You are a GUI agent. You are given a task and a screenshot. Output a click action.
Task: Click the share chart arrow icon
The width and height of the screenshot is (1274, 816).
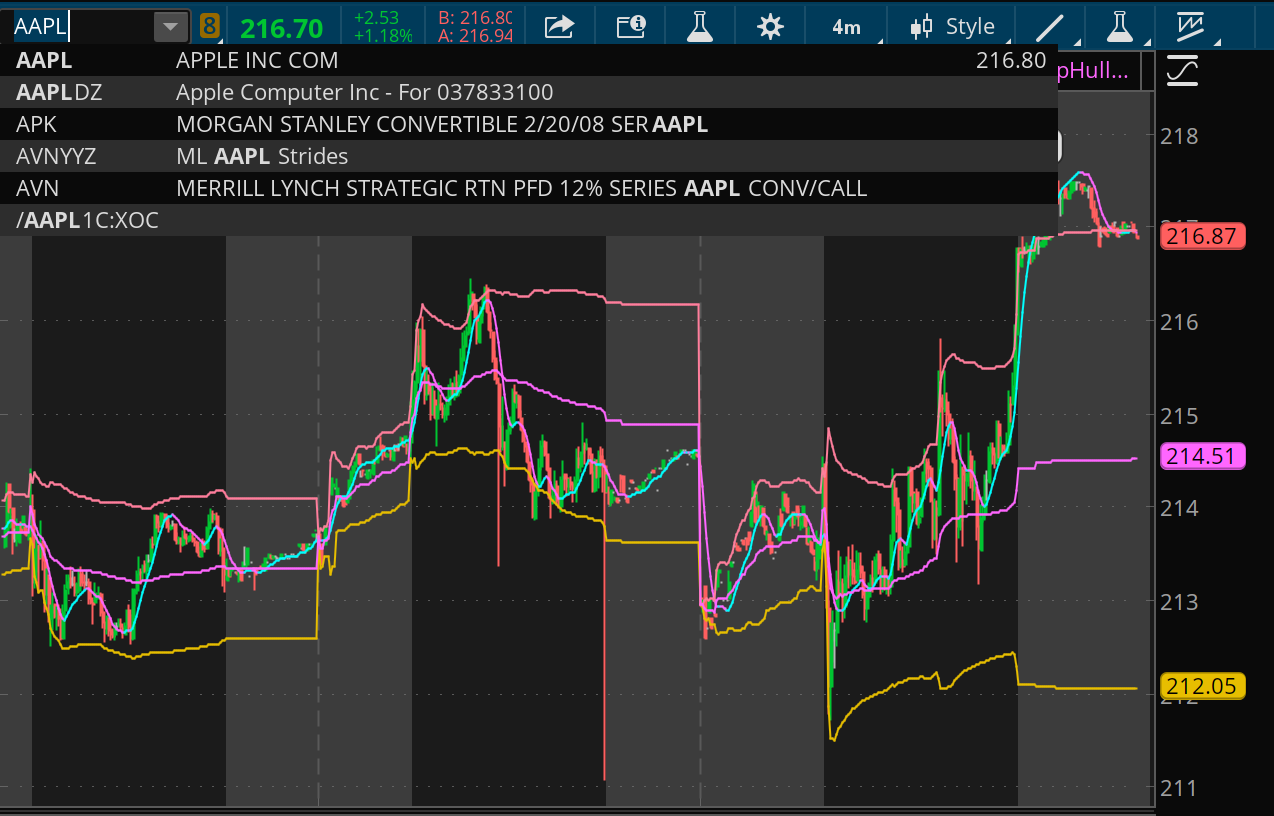point(560,26)
